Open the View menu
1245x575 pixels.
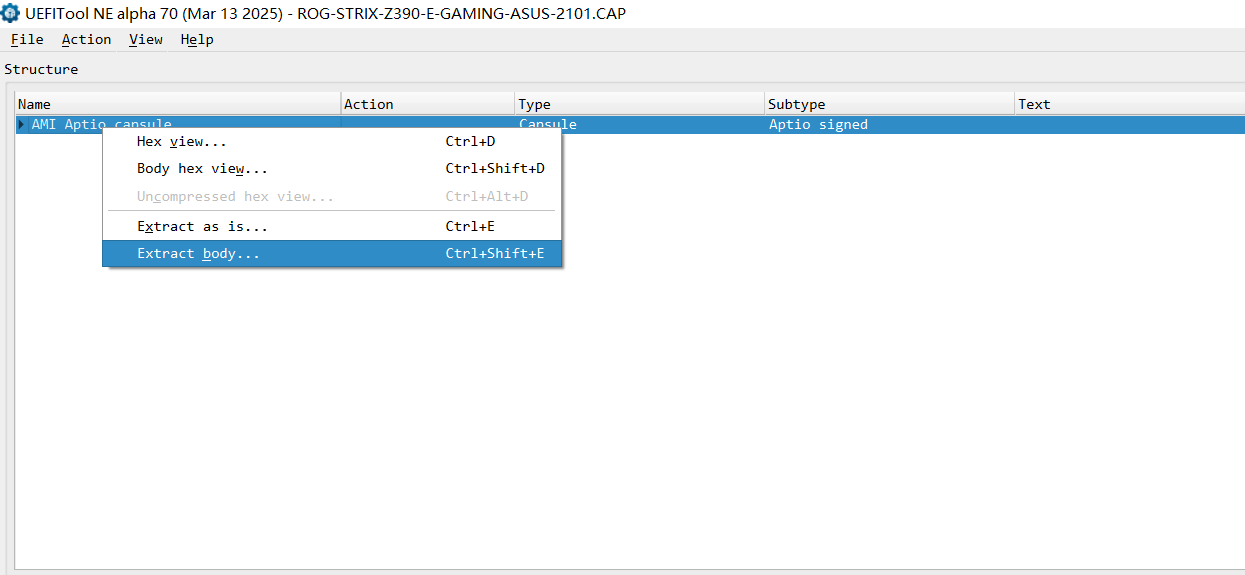tap(146, 39)
